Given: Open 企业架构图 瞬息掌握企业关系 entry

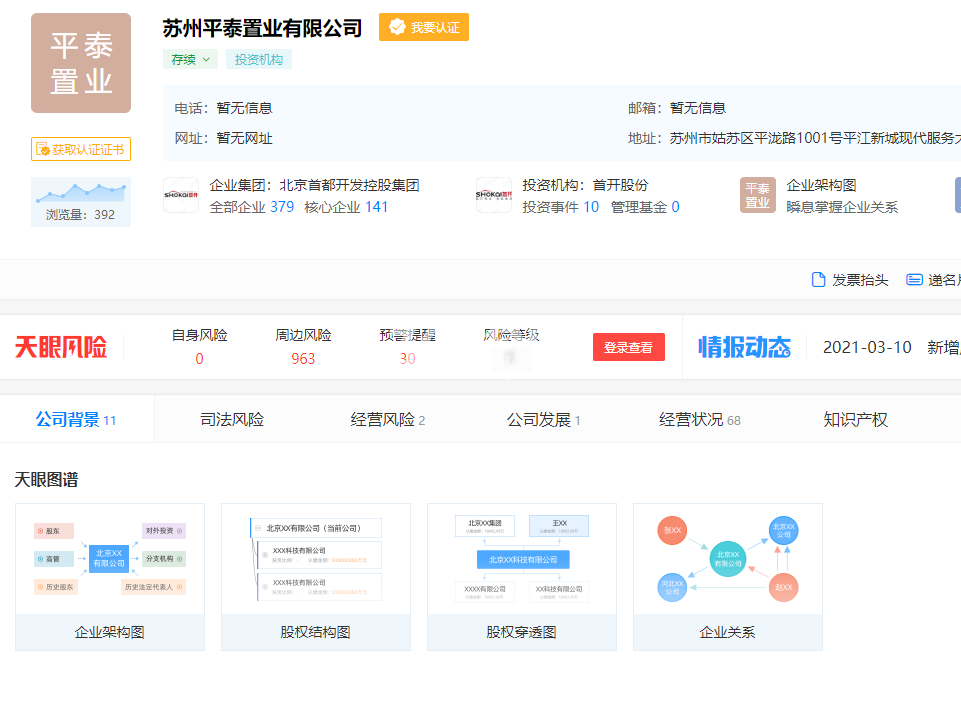Looking at the screenshot, I should (x=842, y=196).
